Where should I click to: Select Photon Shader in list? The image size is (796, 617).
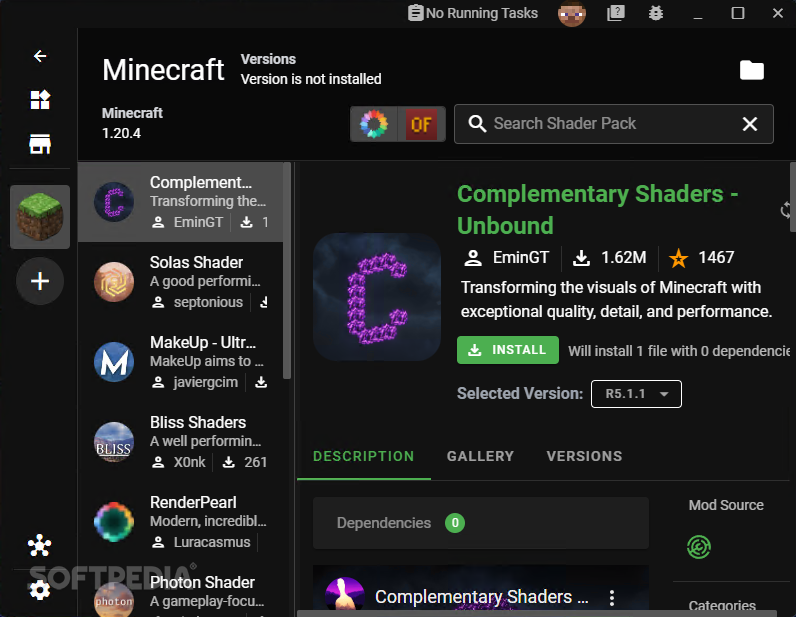click(x=180, y=592)
